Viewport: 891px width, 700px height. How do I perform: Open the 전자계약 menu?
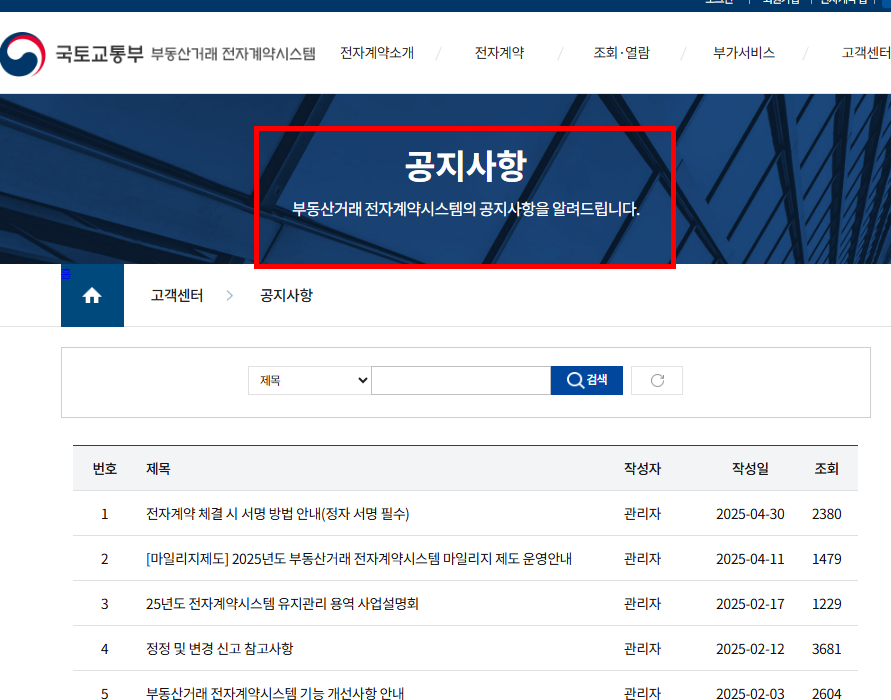(x=499, y=52)
